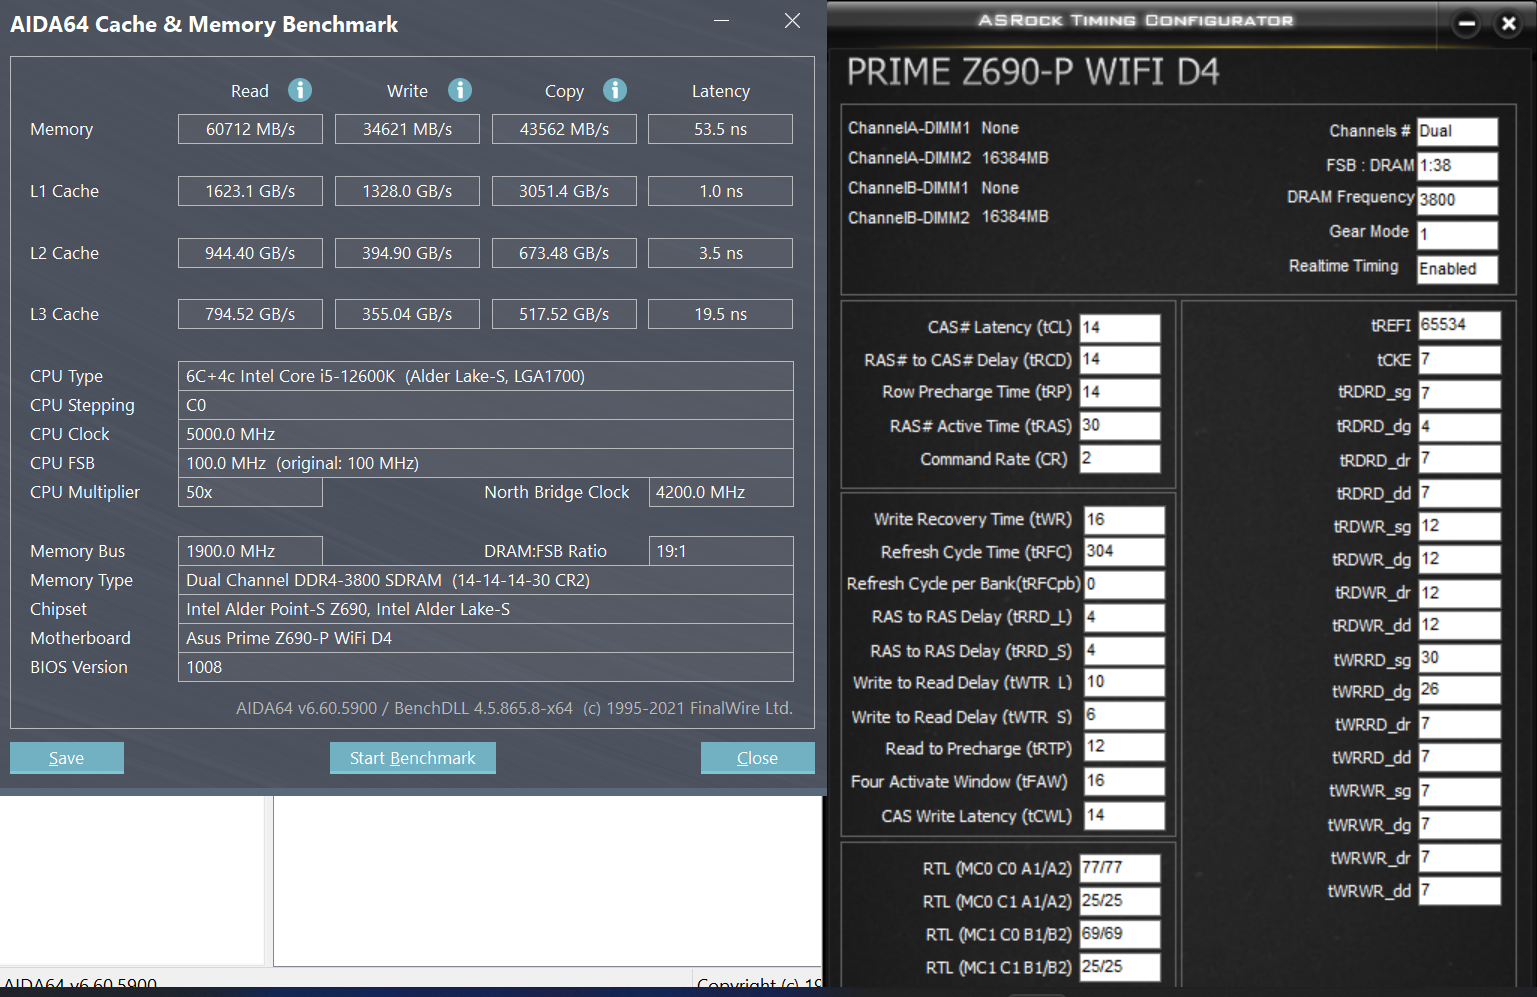Click the Motherboard field
This screenshot has height=997, width=1537.
(x=486, y=638)
